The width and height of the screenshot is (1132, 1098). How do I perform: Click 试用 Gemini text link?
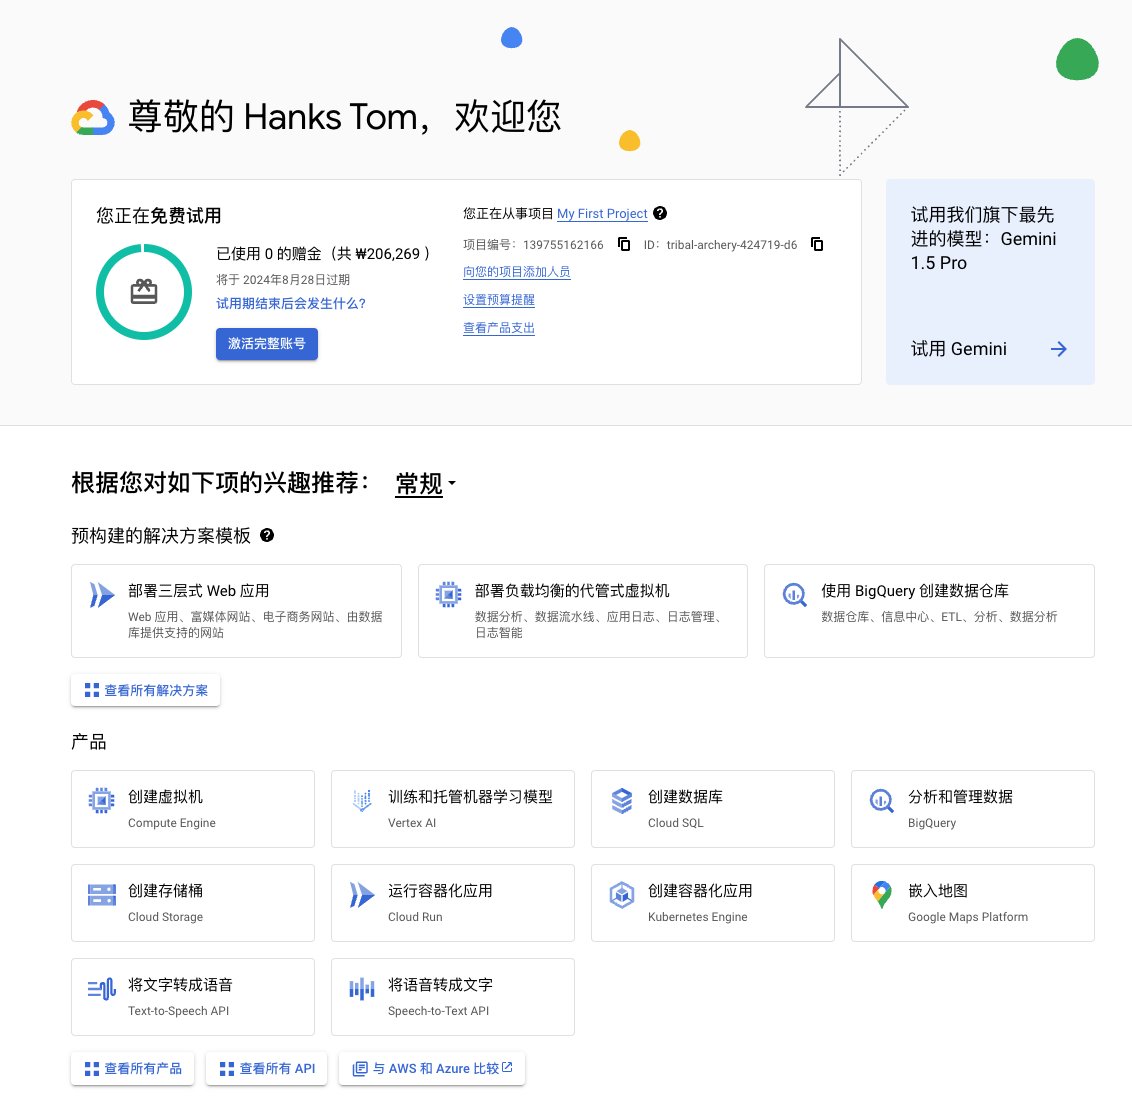tap(958, 349)
